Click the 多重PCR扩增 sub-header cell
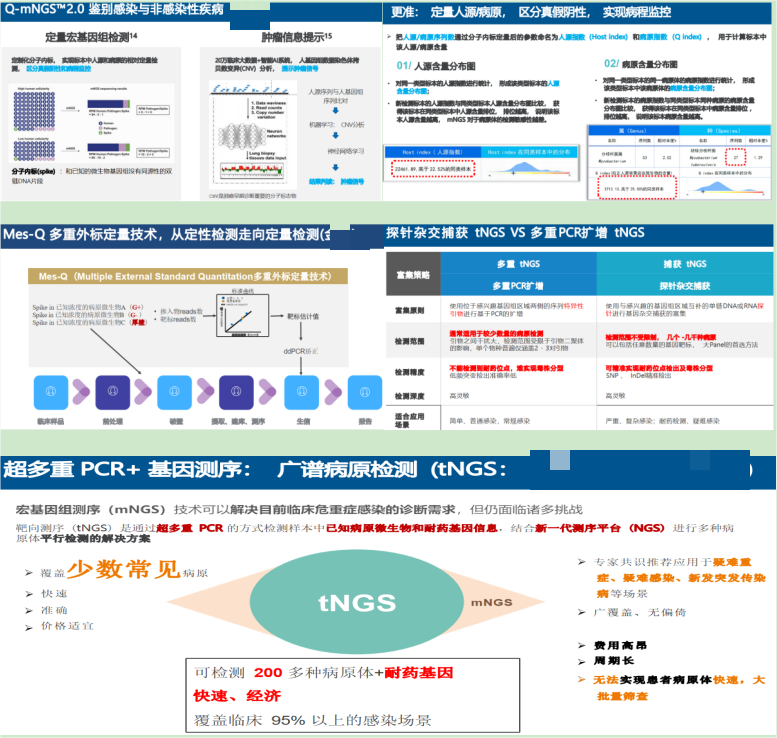Image resolution: width=777 pixels, height=738 pixels. point(518,285)
